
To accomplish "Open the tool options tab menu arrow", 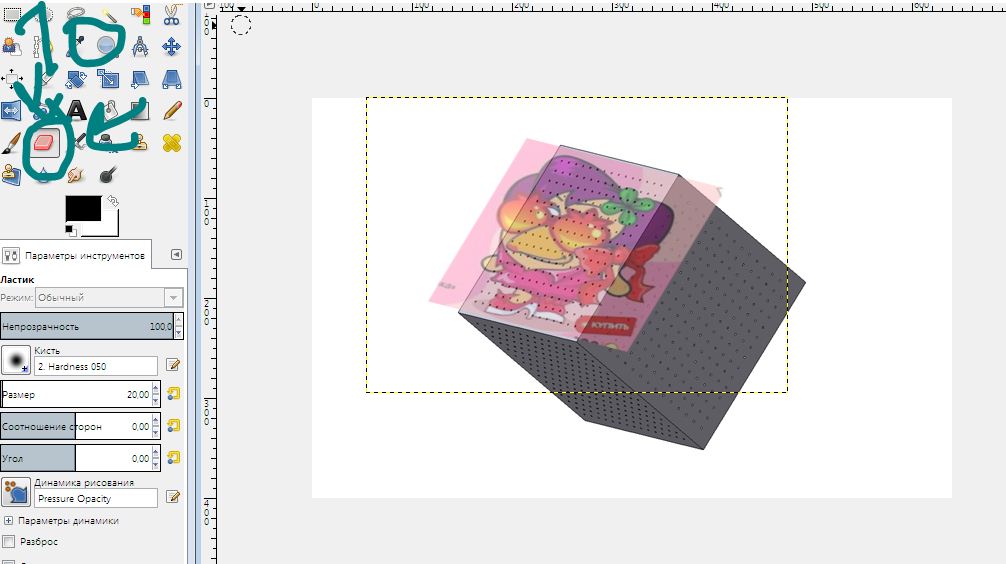I will click(x=176, y=255).
